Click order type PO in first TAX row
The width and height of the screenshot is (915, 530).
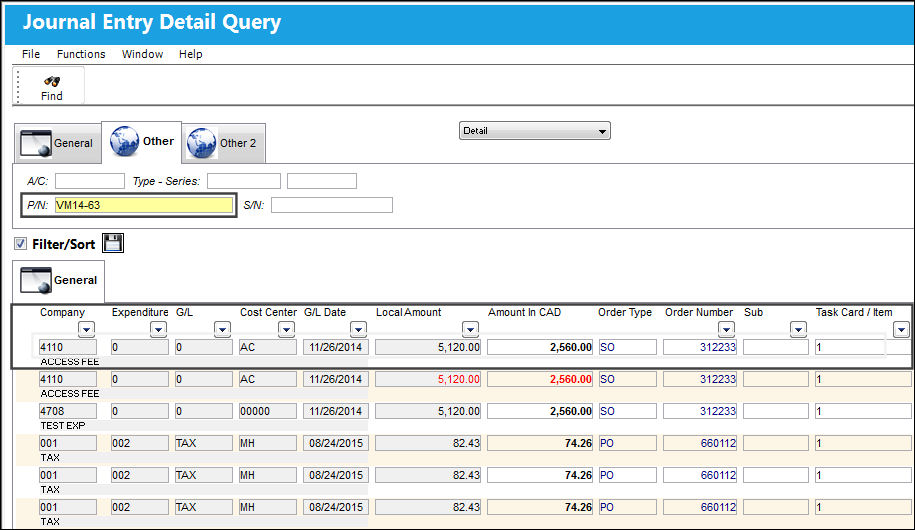627,444
